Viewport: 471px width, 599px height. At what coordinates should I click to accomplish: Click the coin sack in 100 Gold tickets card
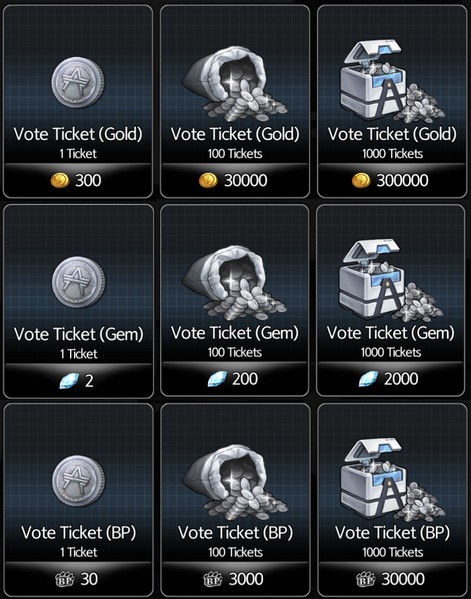point(235,84)
